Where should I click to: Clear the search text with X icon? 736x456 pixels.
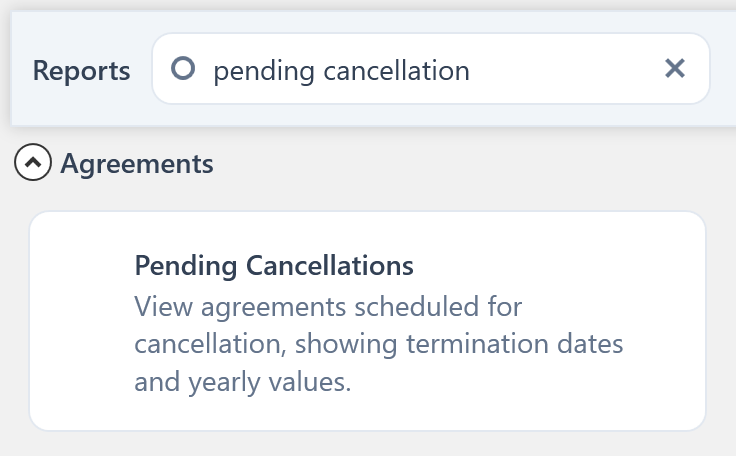tap(675, 68)
